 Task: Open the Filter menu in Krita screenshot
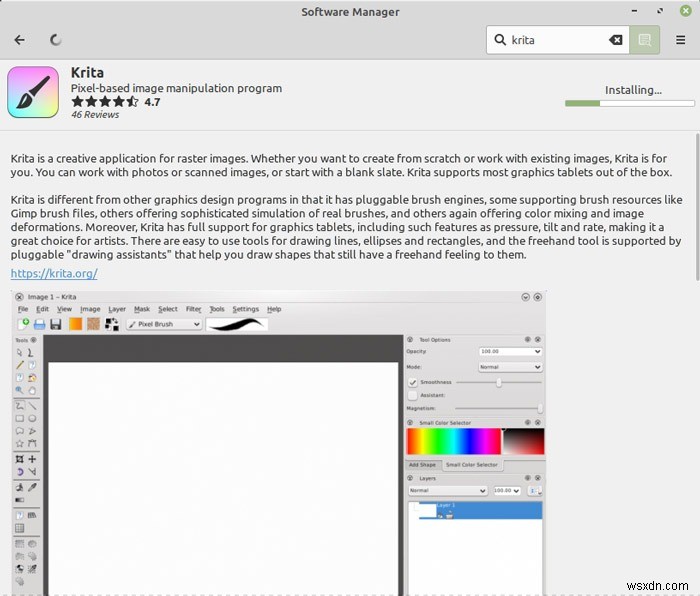click(193, 309)
